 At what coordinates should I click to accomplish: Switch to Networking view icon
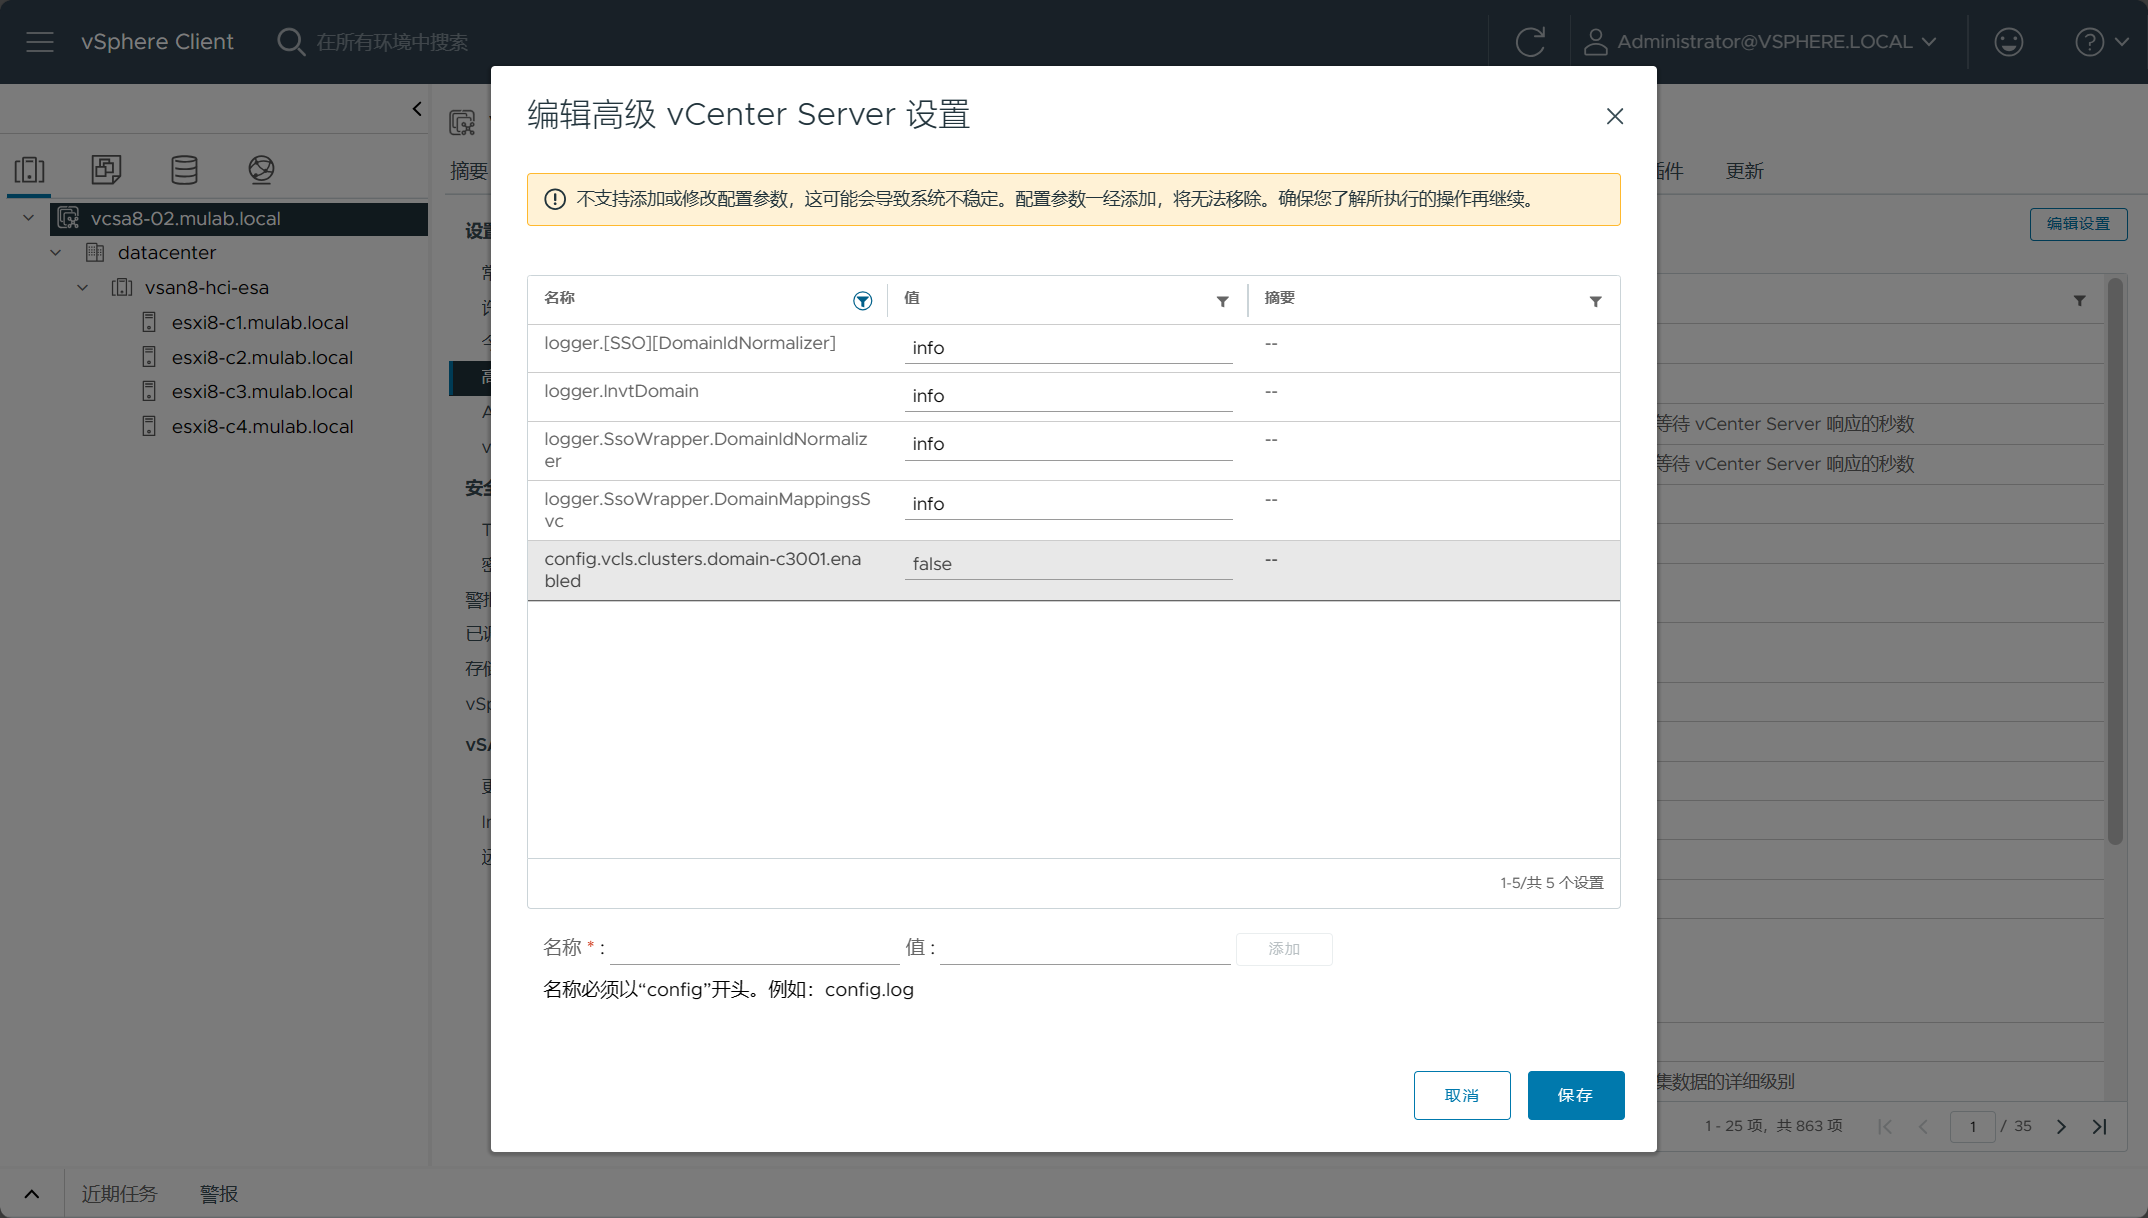tap(261, 170)
